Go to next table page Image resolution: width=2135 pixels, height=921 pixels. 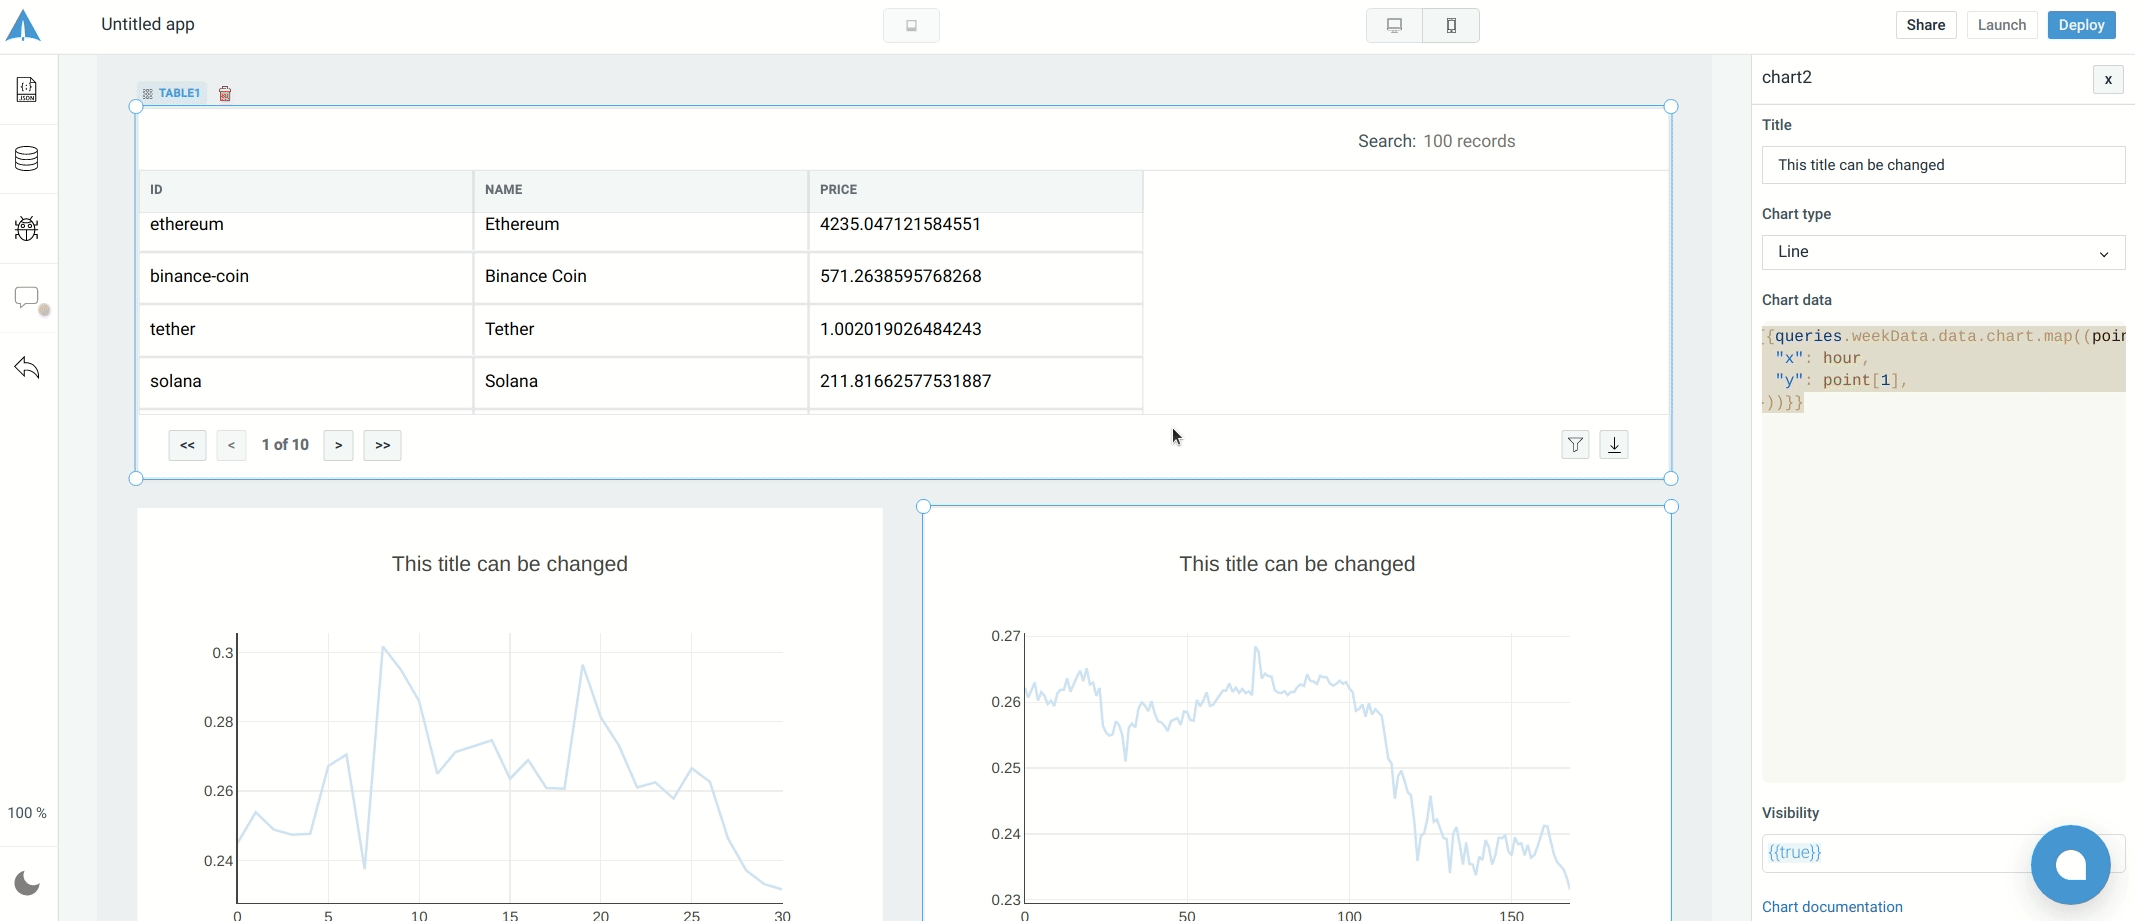pos(338,445)
